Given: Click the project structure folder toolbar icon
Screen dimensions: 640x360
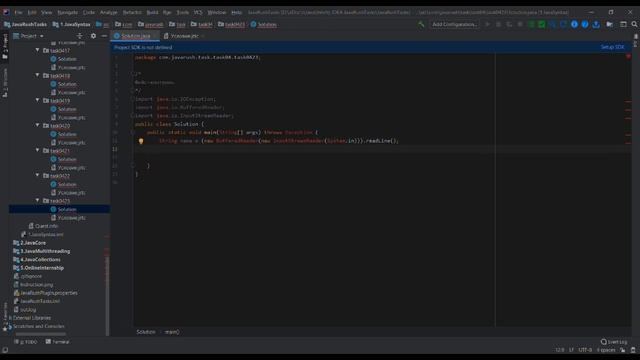Looking at the screenshot, I should 609,24.
